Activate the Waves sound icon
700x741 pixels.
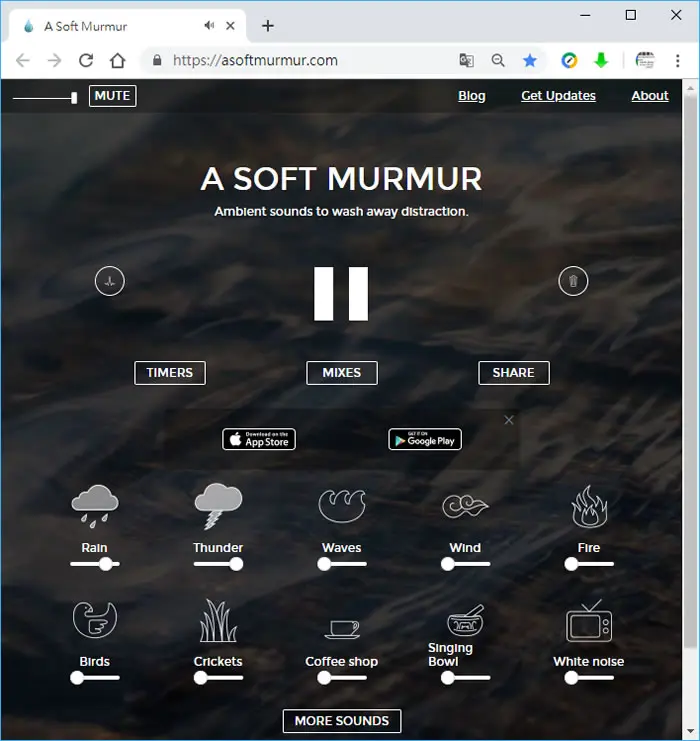(342, 506)
